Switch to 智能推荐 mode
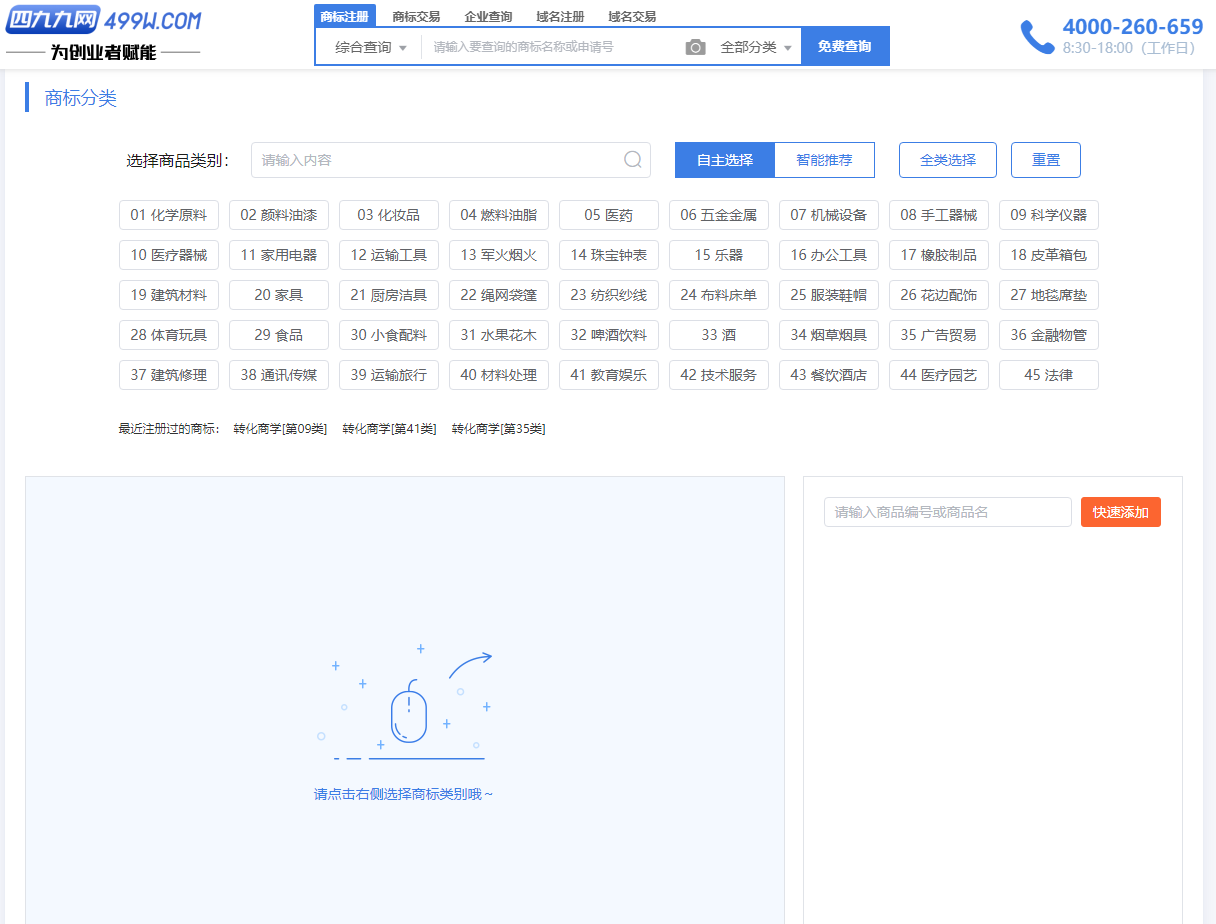The width and height of the screenshot is (1216, 924). coord(825,160)
